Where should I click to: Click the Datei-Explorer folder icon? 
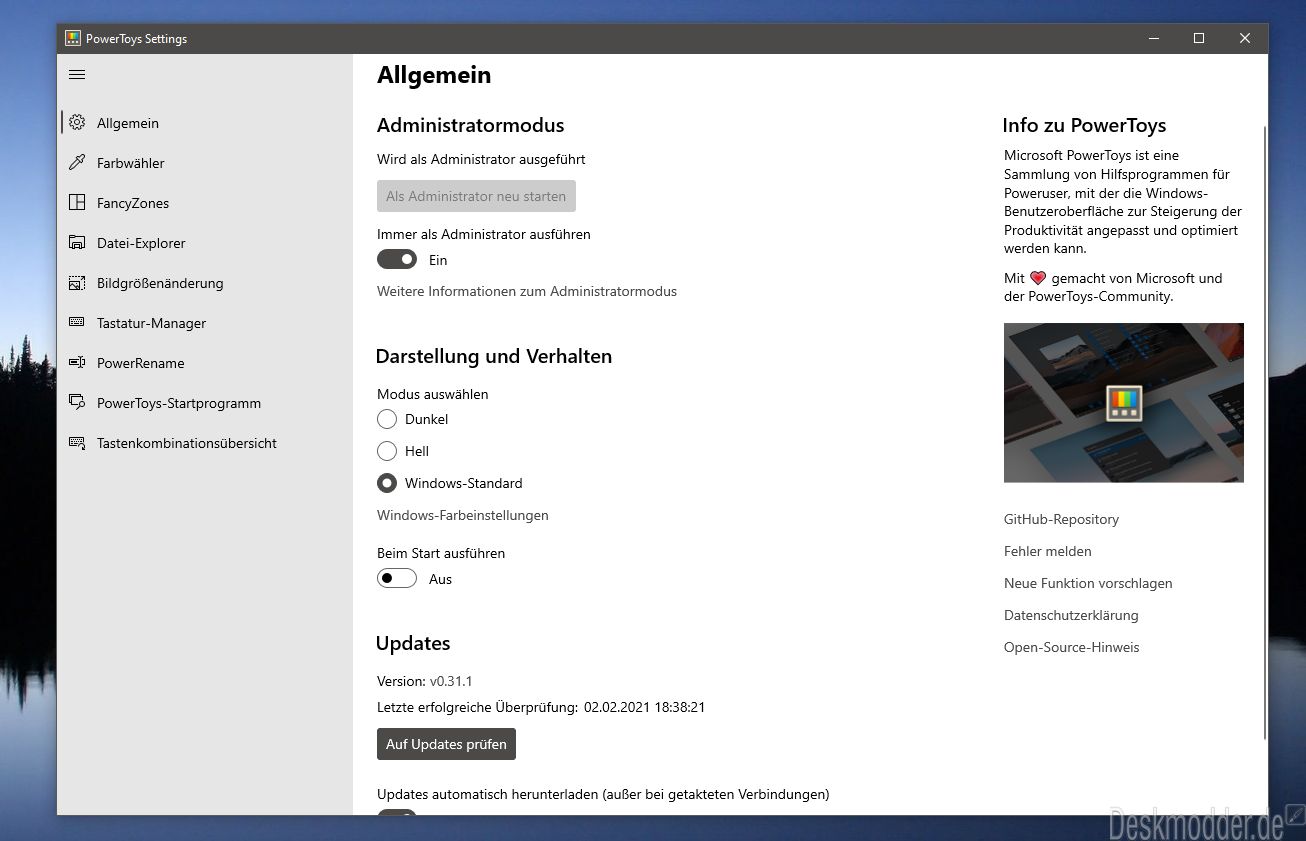(77, 243)
